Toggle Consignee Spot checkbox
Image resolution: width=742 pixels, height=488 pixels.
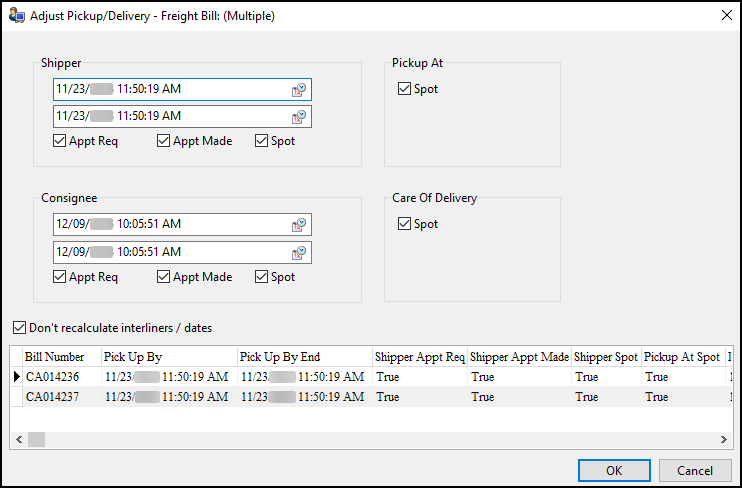pyautogui.click(x=262, y=277)
